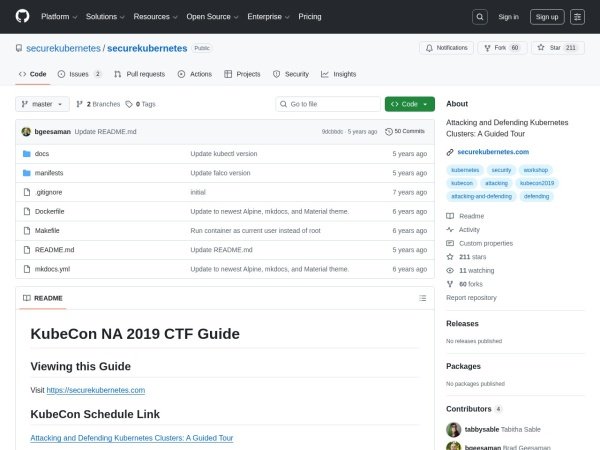The height and width of the screenshot is (450, 600).
Task: Expand the Solutions menu
Action: (105, 17)
